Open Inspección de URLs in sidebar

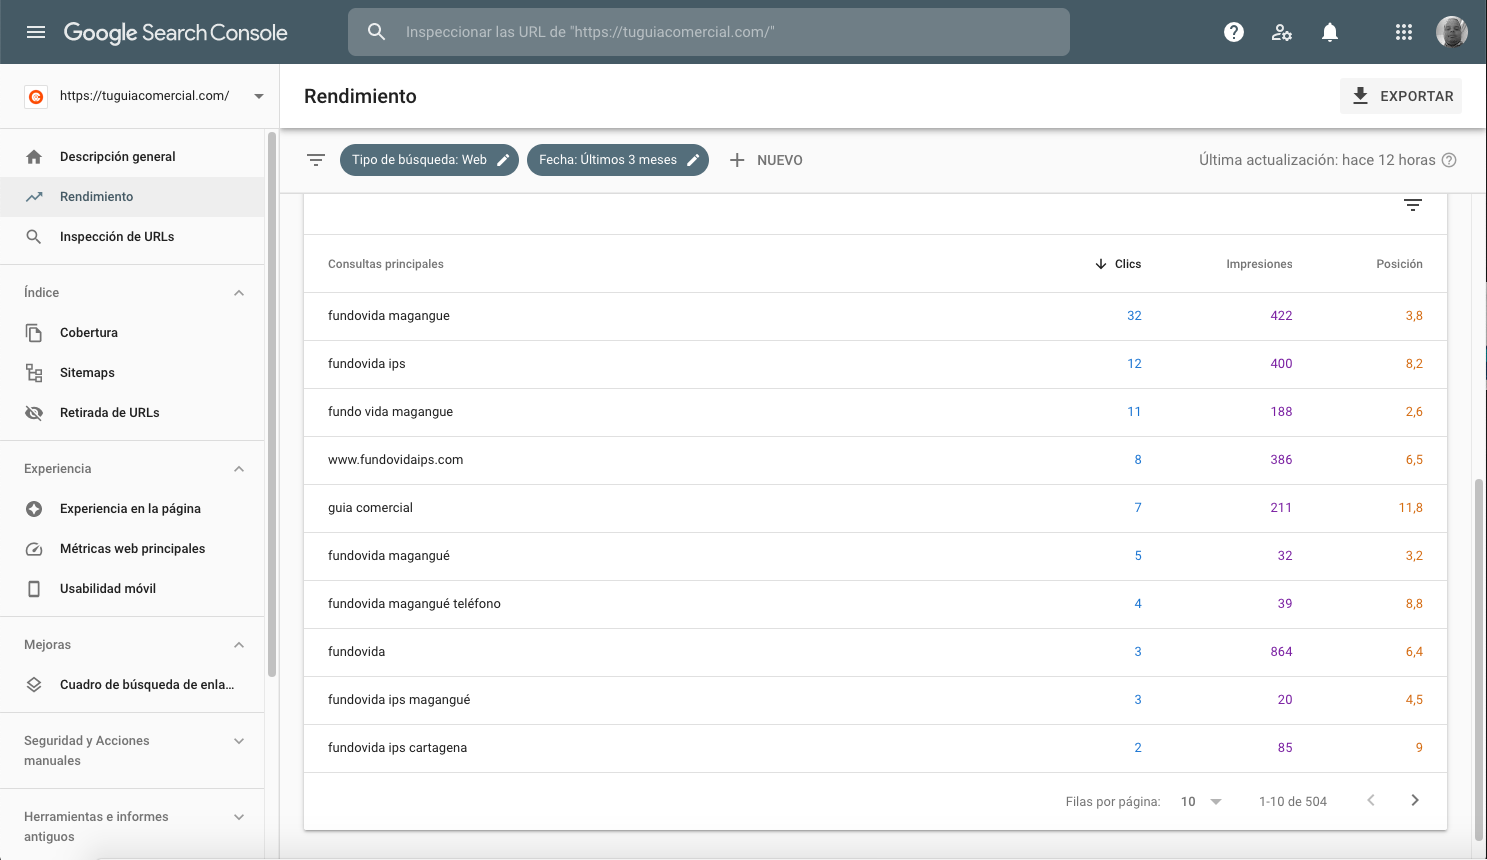[x=132, y=237]
